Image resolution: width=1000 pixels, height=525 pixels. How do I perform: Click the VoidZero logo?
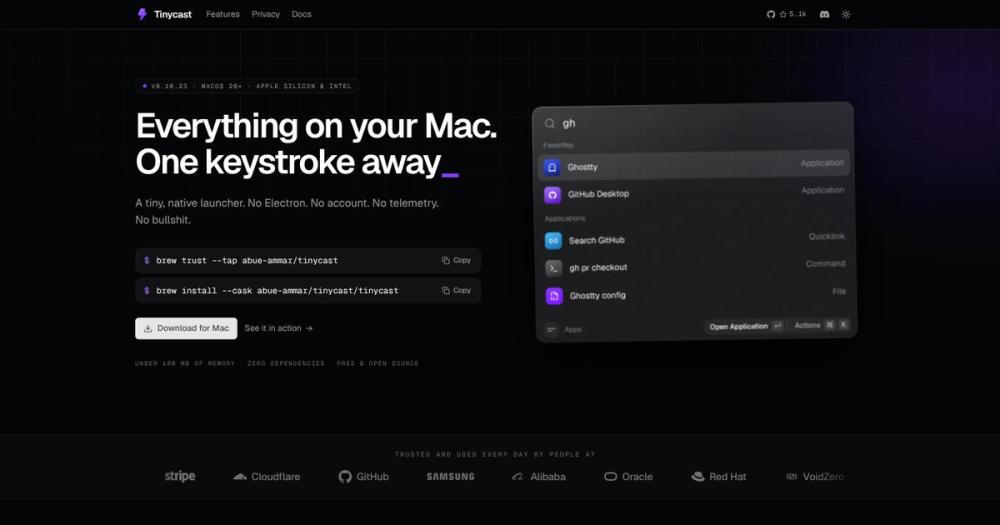coord(814,477)
